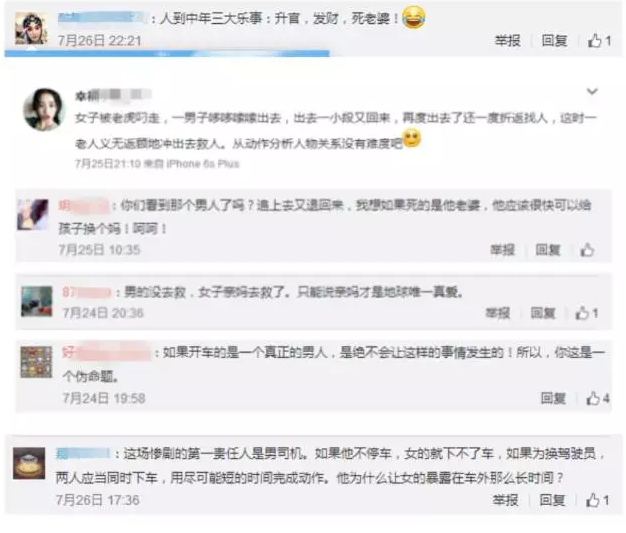Reply to the 7月25日 10:35 comment
Screen dimensions: 626x533
[548, 250]
